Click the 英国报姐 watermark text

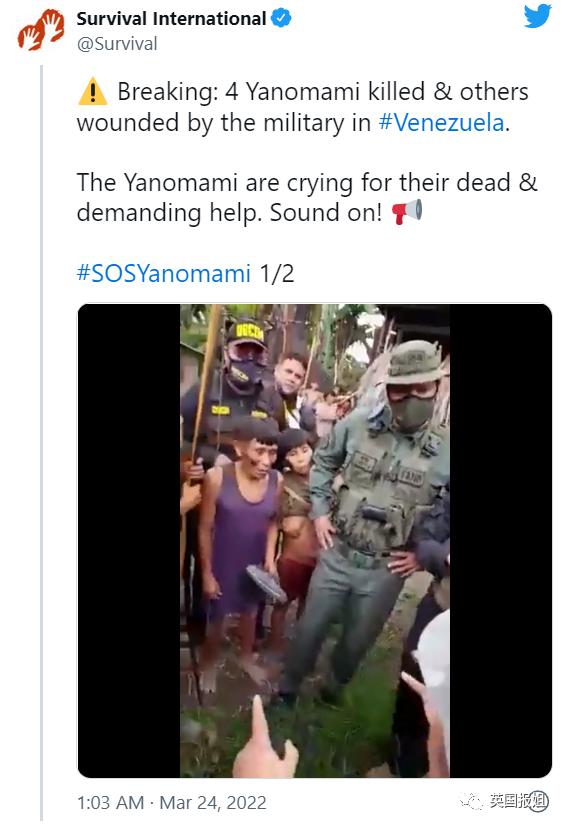pos(519,801)
